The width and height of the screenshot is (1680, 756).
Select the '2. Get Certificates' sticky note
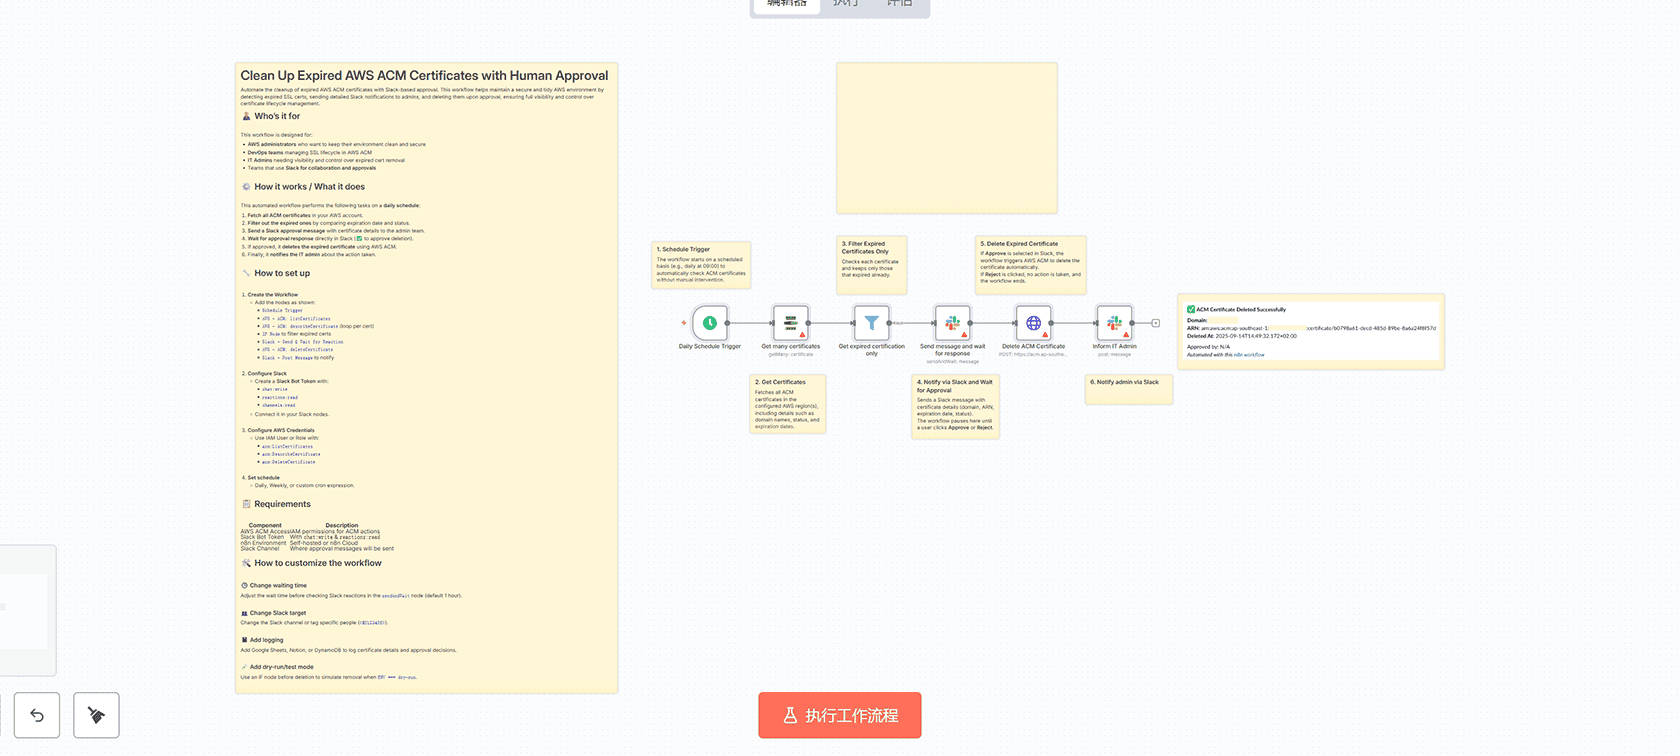point(787,404)
